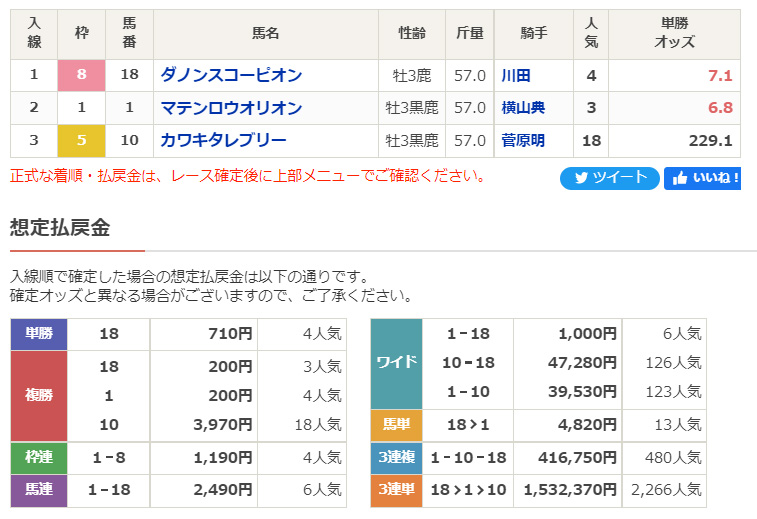Click the 4,820円 exacta payout
The image size is (757, 519).
(x=587, y=425)
